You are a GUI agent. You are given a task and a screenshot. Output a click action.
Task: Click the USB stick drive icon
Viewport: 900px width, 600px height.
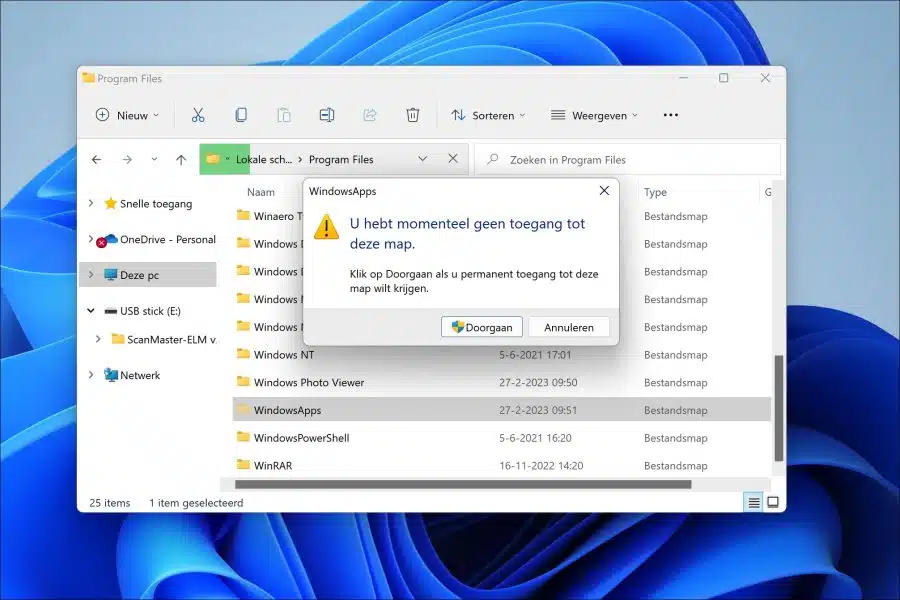(x=111, y=311)
